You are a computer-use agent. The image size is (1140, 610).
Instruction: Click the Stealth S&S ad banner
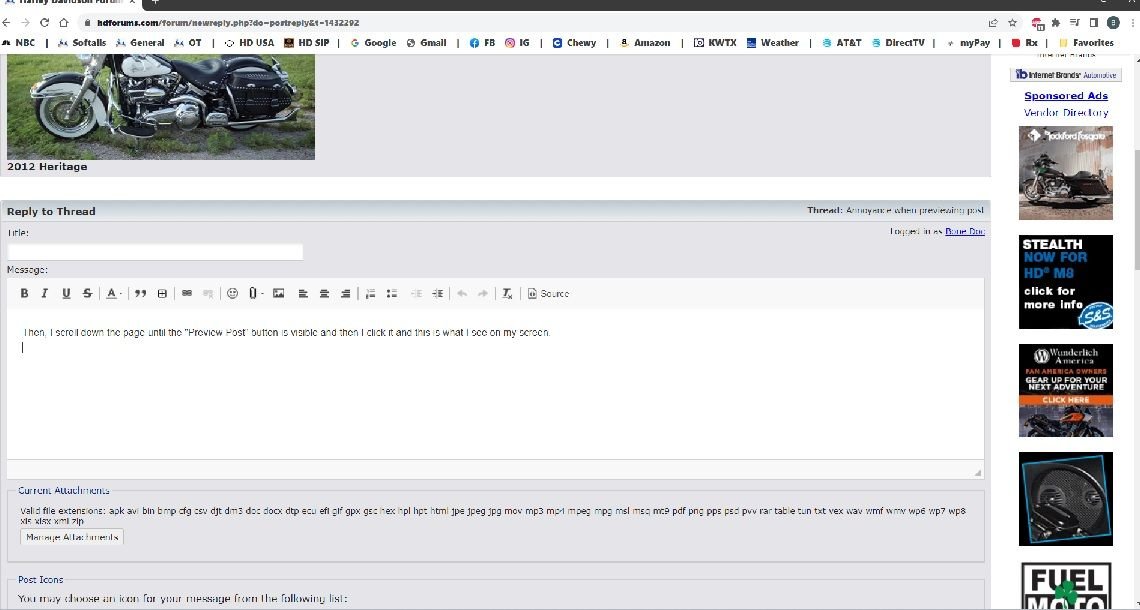tap(1066, 282)
